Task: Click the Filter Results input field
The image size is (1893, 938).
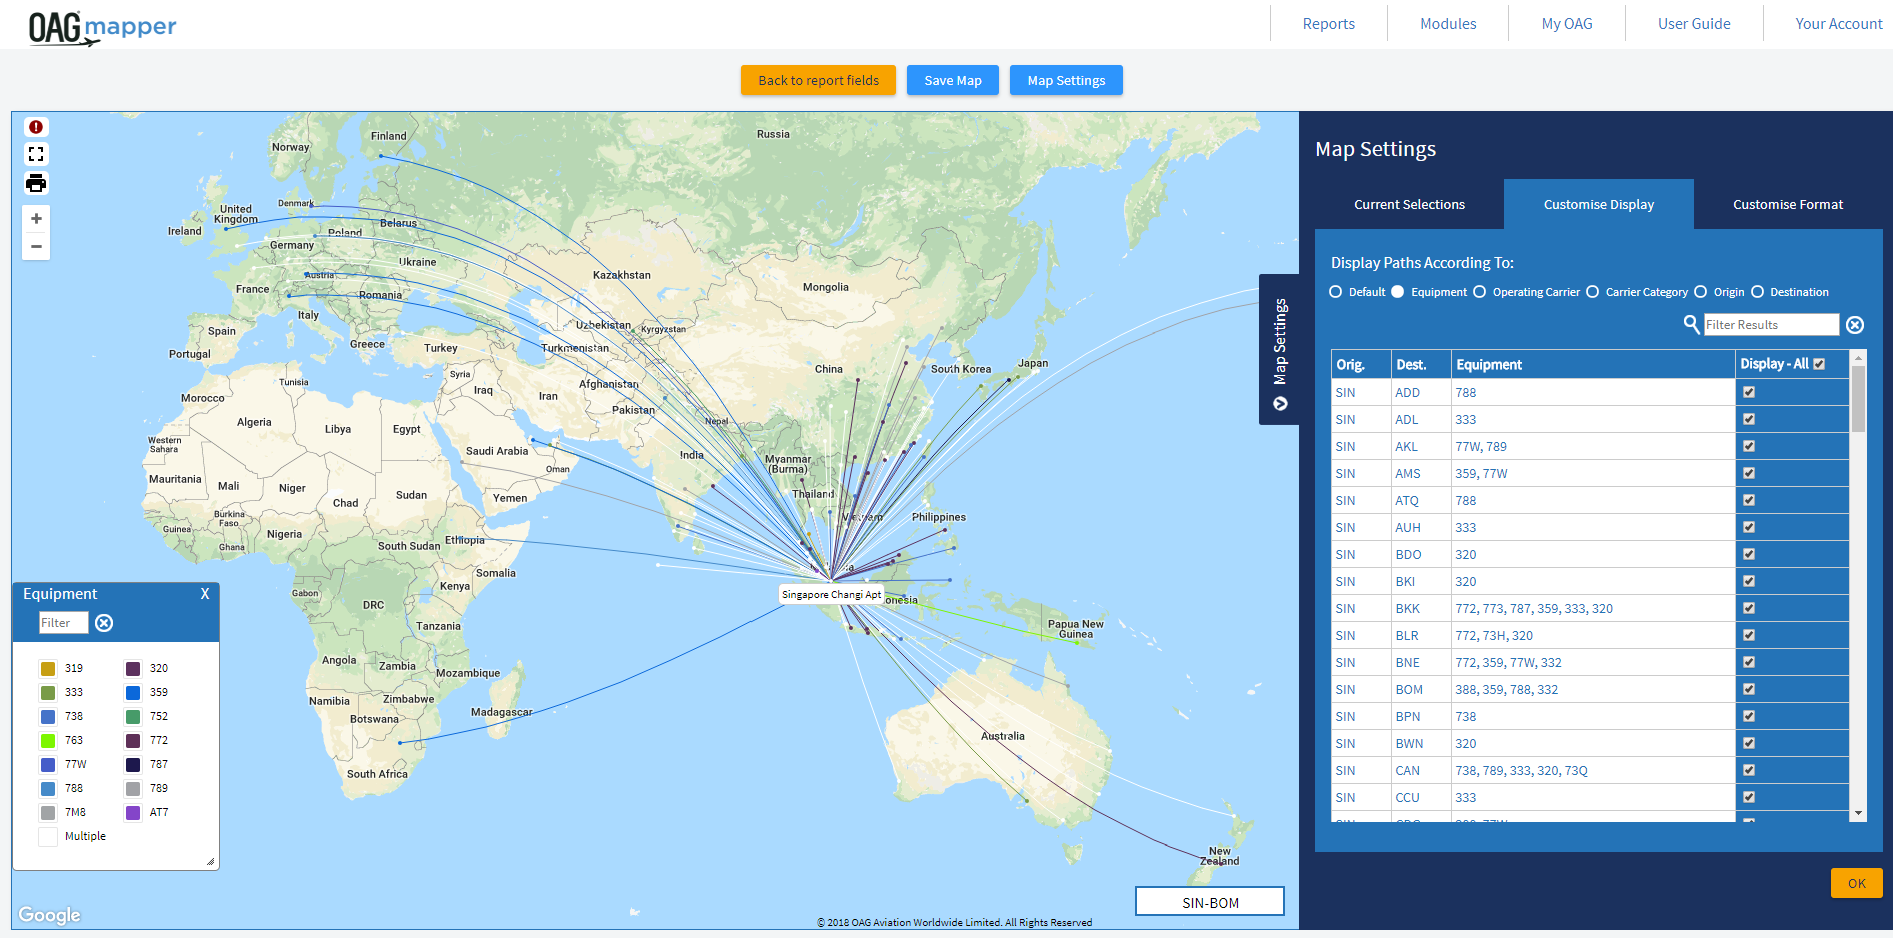Action: (x=1770, y=325)
